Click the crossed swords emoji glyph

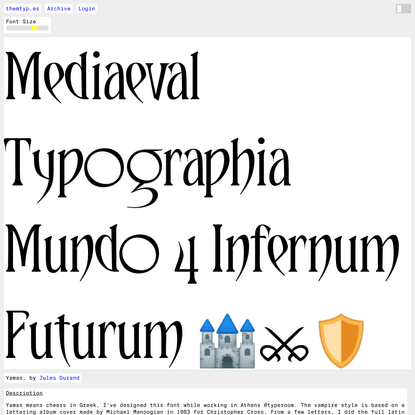coord(284,344)
